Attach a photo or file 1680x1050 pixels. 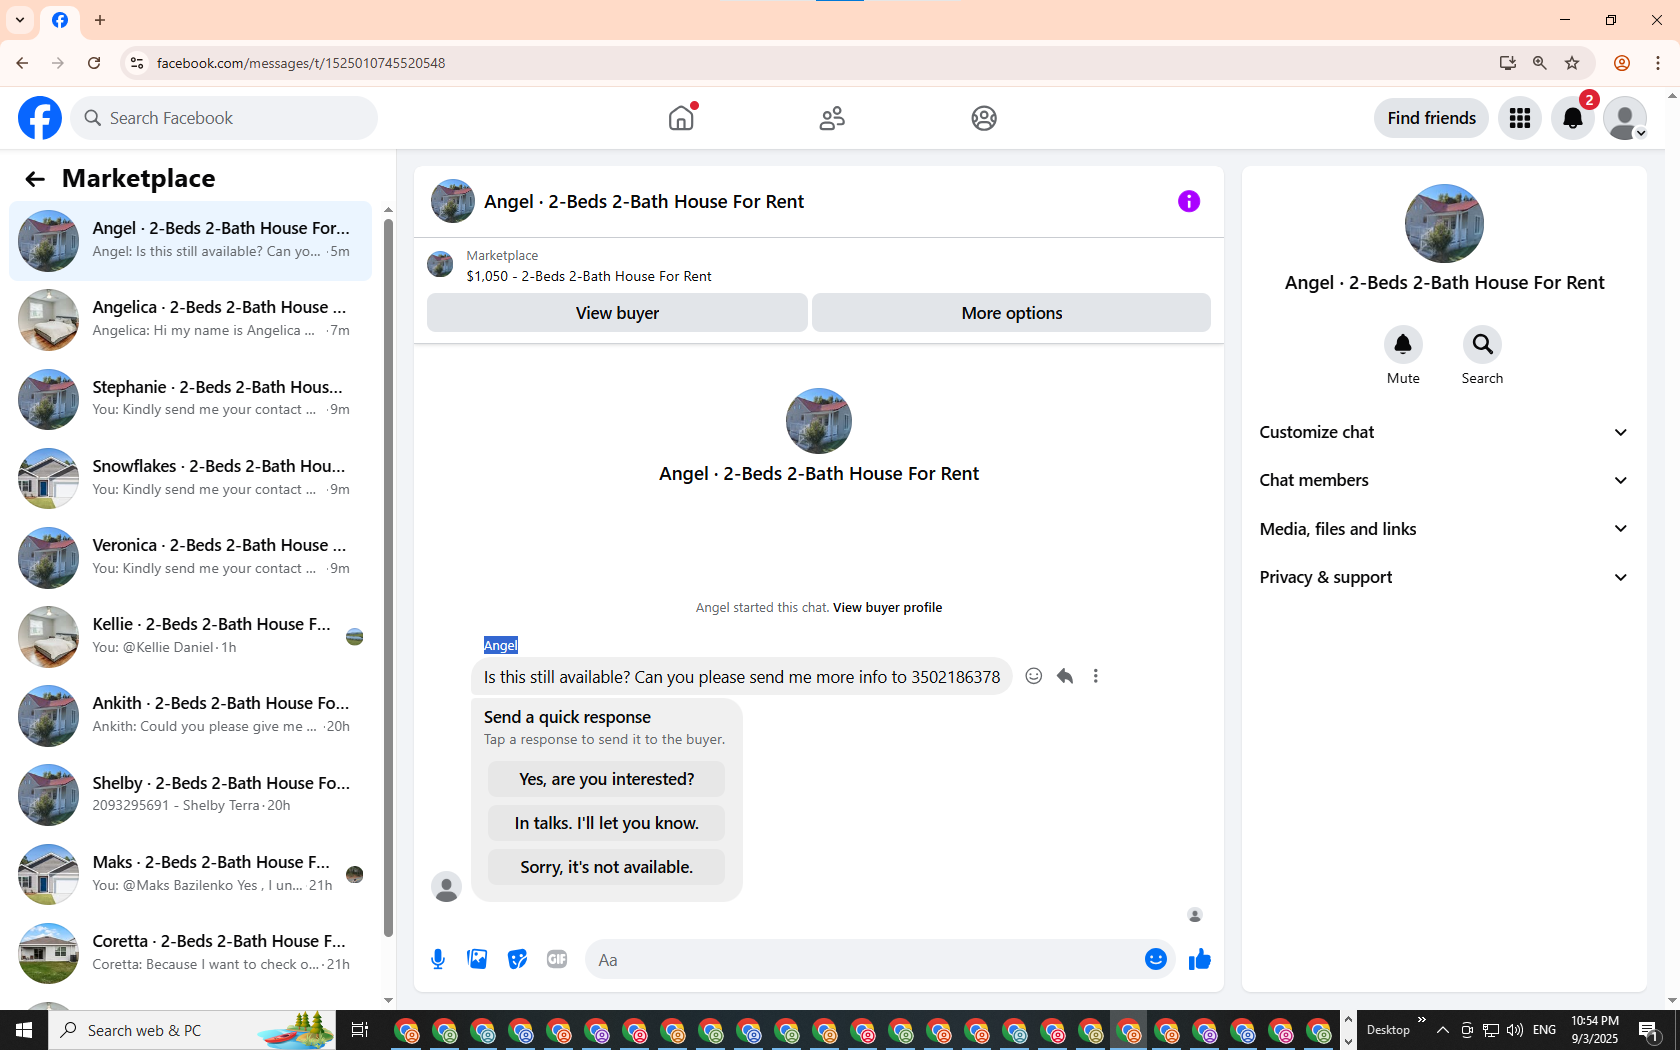pyautogui.click(x=478, y=960)
